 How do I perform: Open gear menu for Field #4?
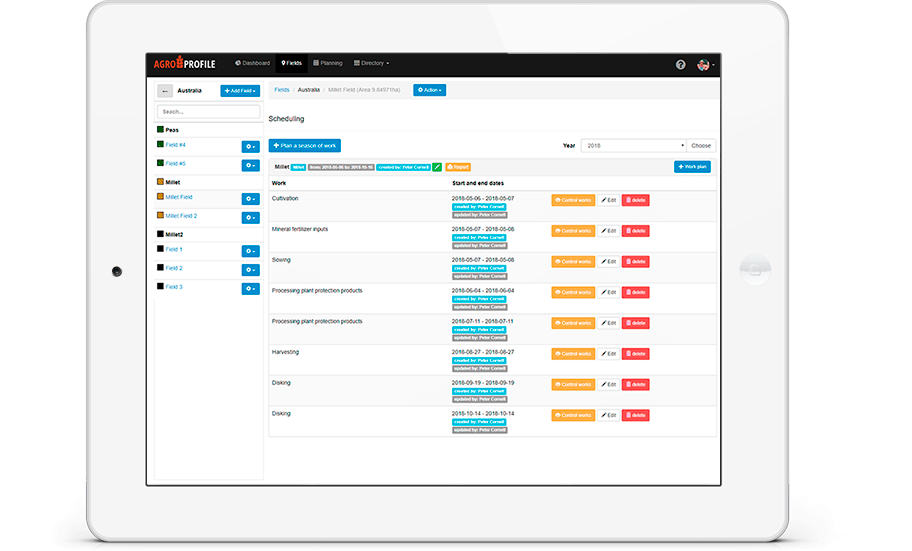tap(250, 146)
